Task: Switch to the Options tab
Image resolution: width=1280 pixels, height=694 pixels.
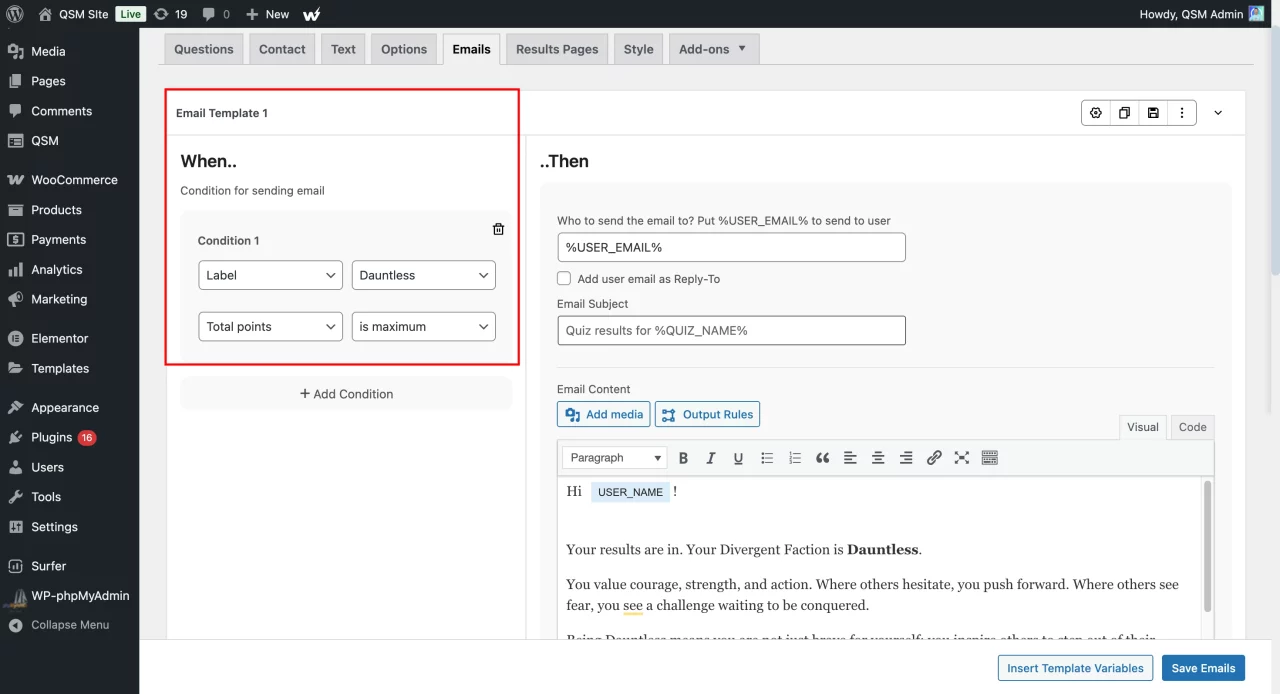Action: (404, 49)
